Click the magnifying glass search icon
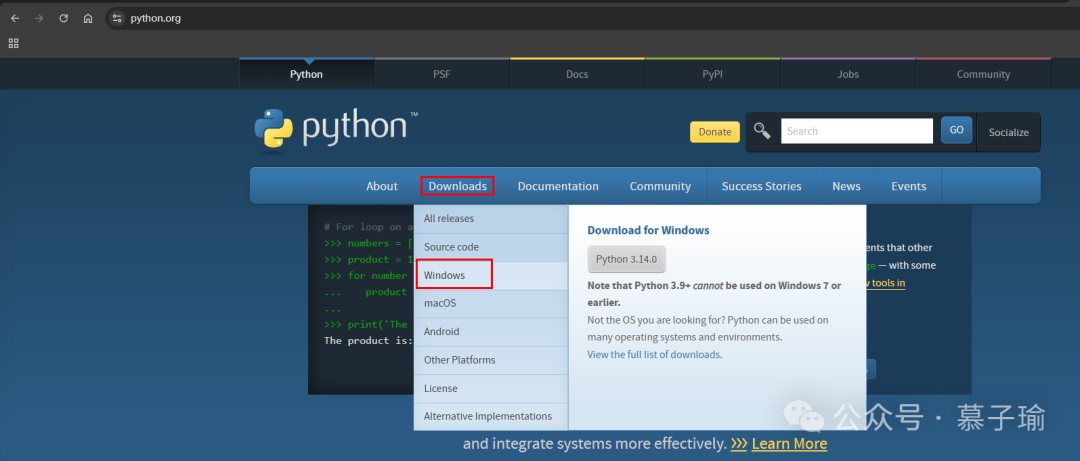Image resolution: width=1080 pixels, height=461 pixels. tap(762, 131)
